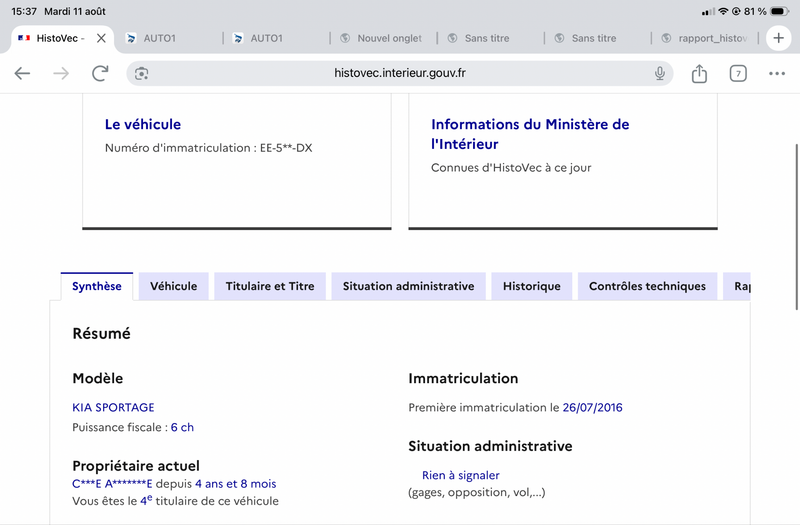Click Informations du Ministère de l'Intérieur heading
Screen dimensions: 800x525
pos(530,134)
